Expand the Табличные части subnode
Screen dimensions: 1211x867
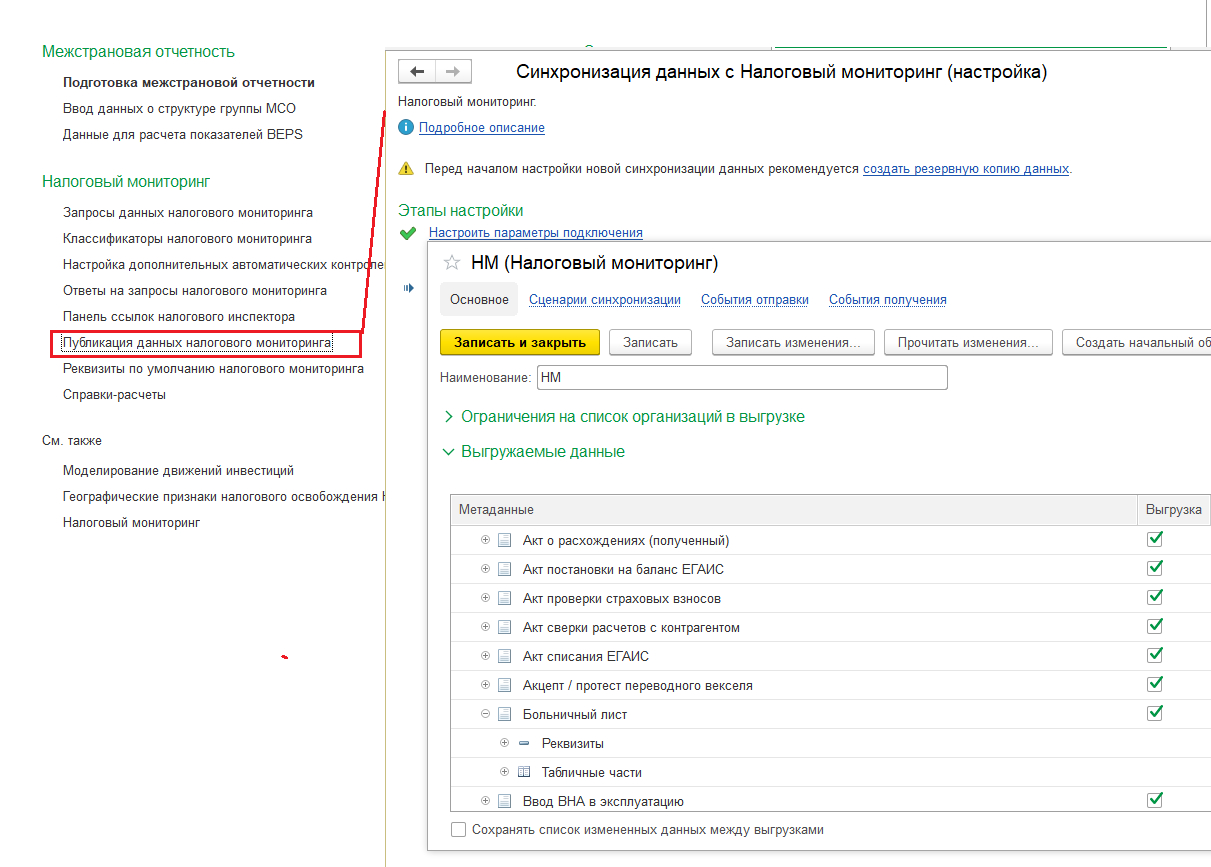click(x=504, y=772)
